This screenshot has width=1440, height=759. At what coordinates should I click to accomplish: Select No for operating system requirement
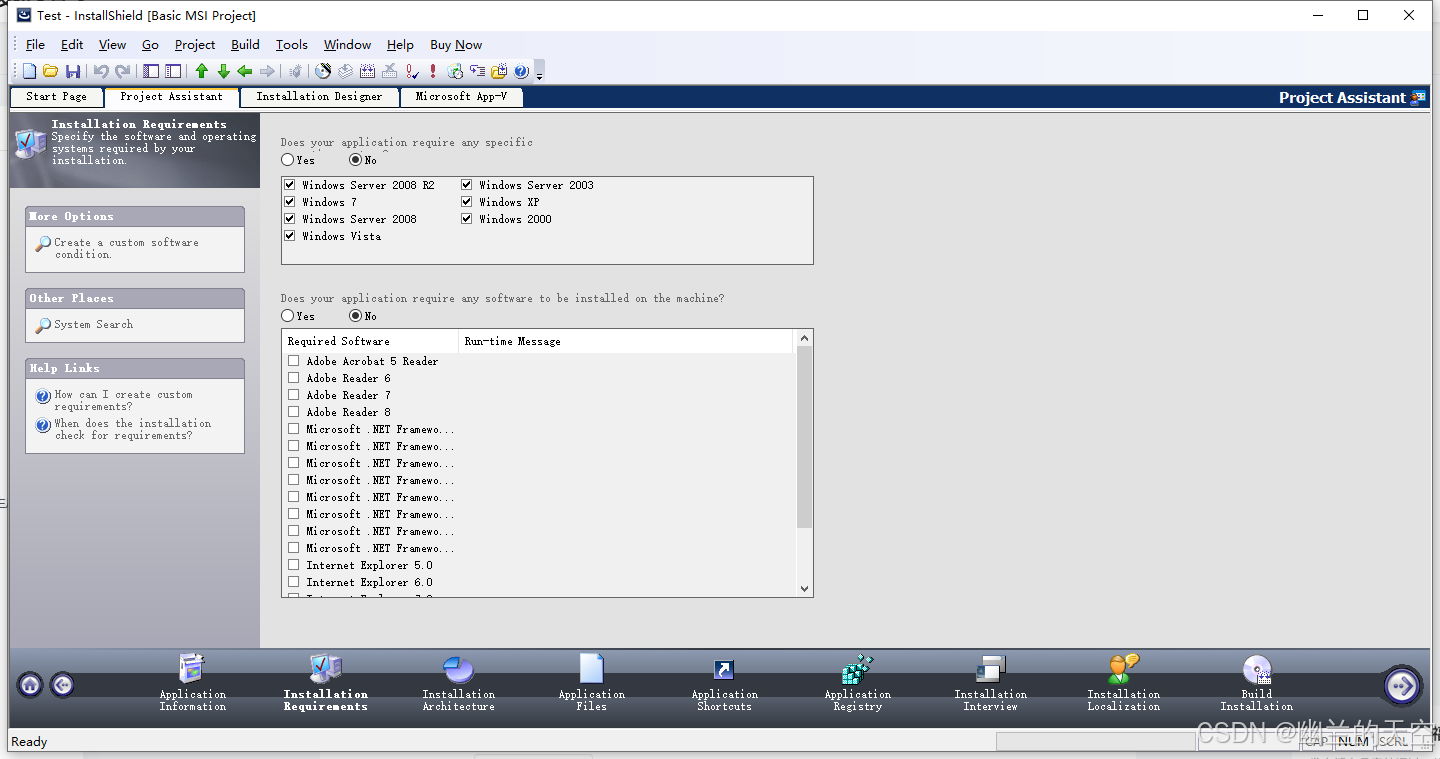coord(355,160)
